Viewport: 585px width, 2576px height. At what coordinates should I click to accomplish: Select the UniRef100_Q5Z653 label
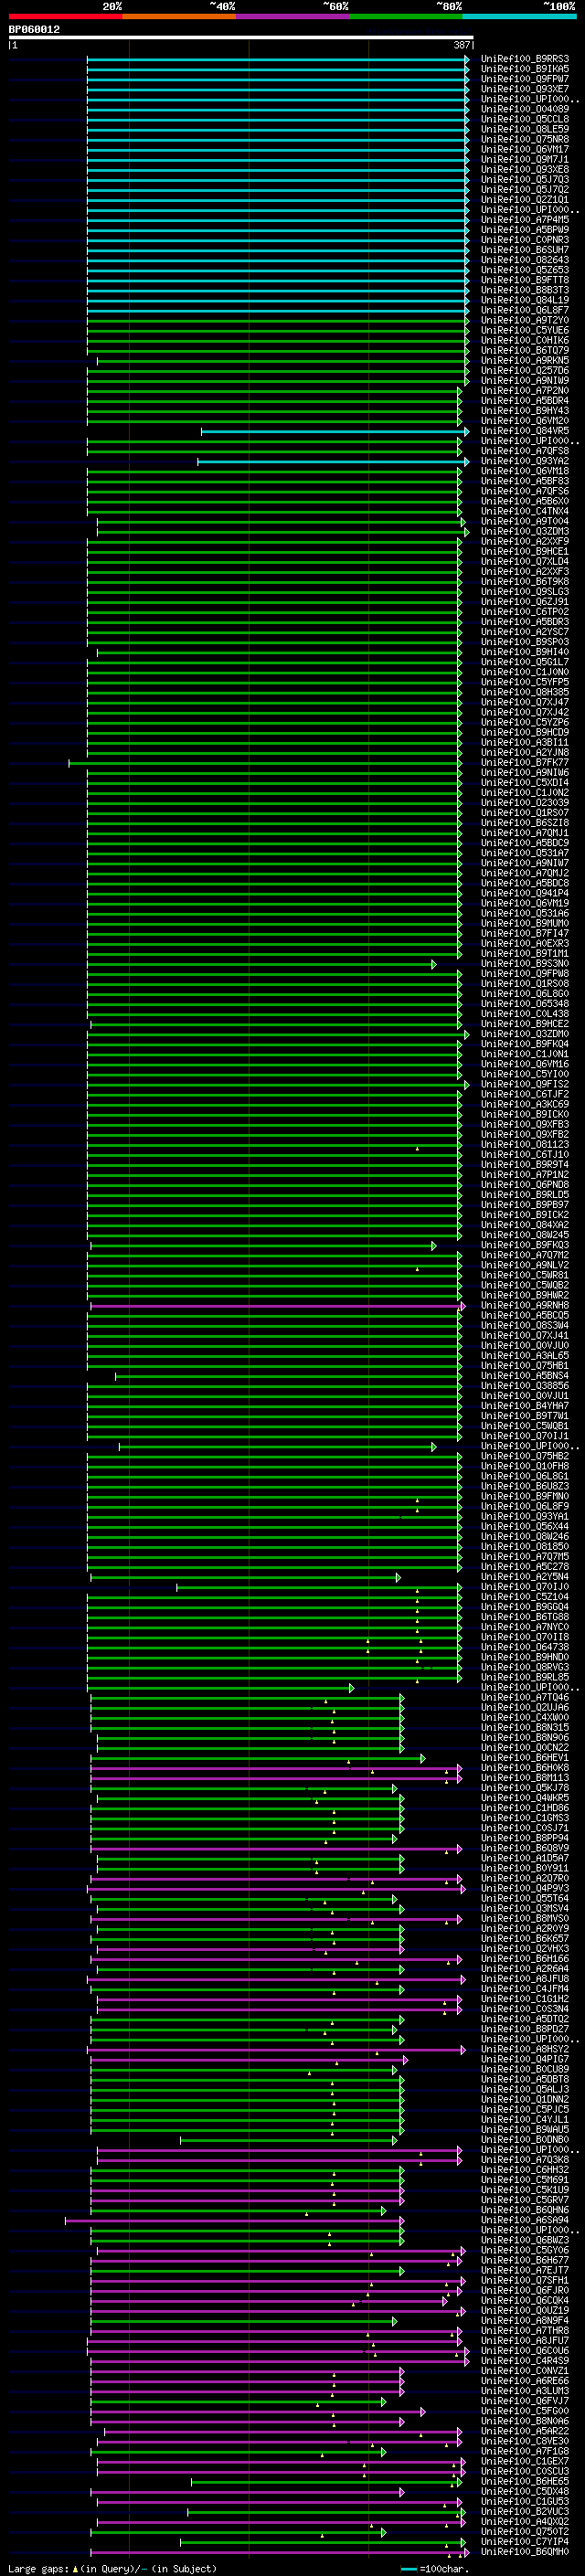point(525,270)
